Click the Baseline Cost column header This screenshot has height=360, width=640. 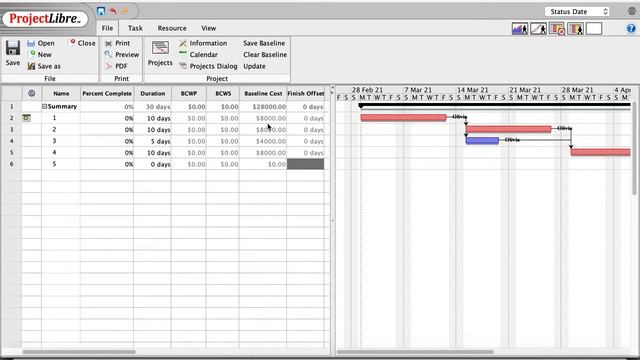(x=263, y=93)
